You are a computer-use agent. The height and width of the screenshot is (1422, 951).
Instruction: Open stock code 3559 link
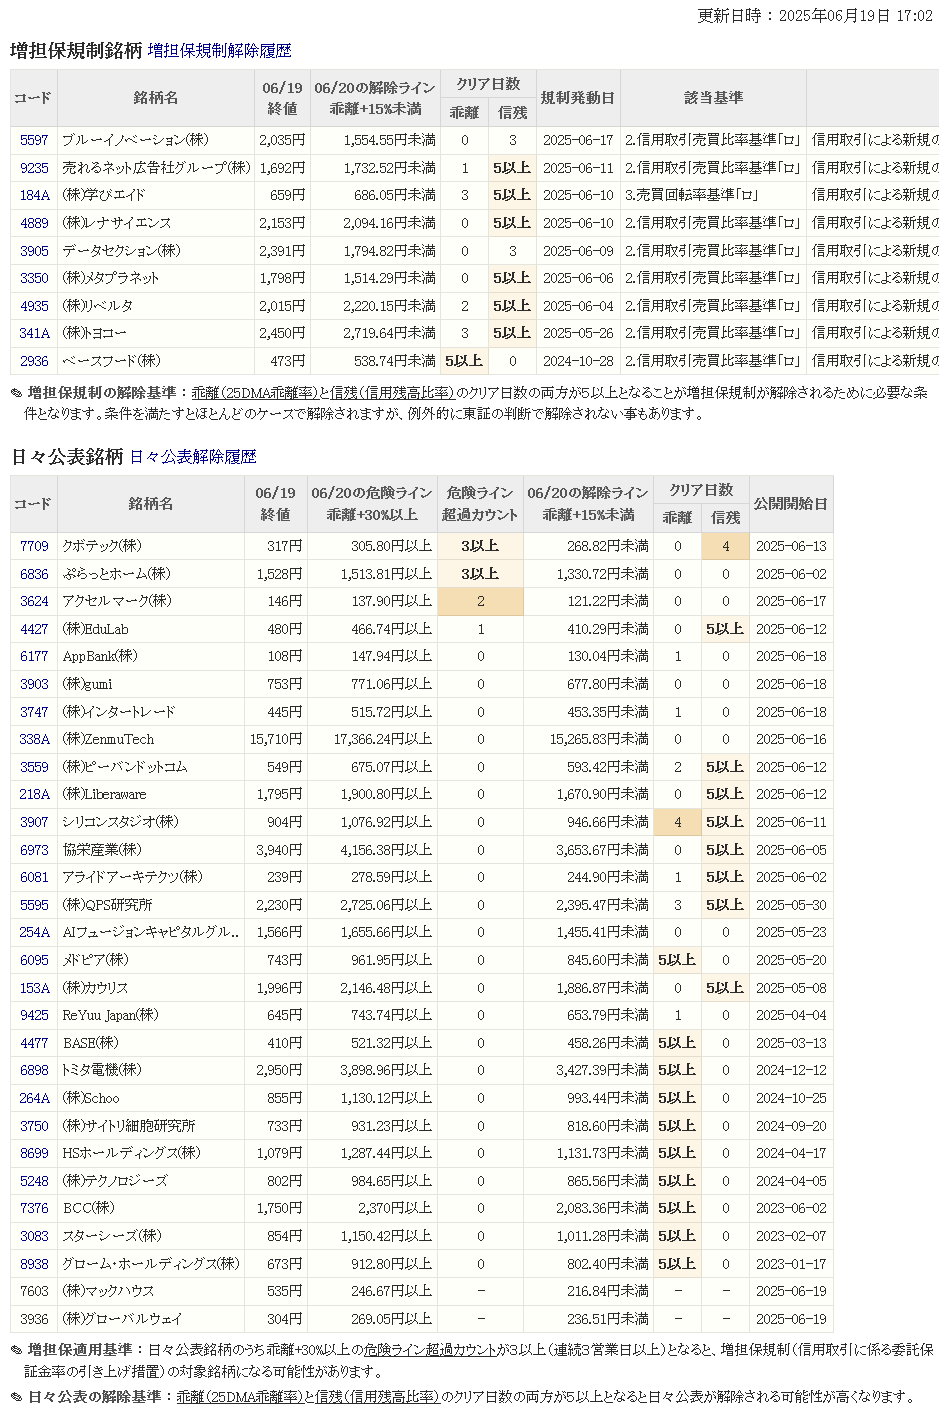click(34, 767)
